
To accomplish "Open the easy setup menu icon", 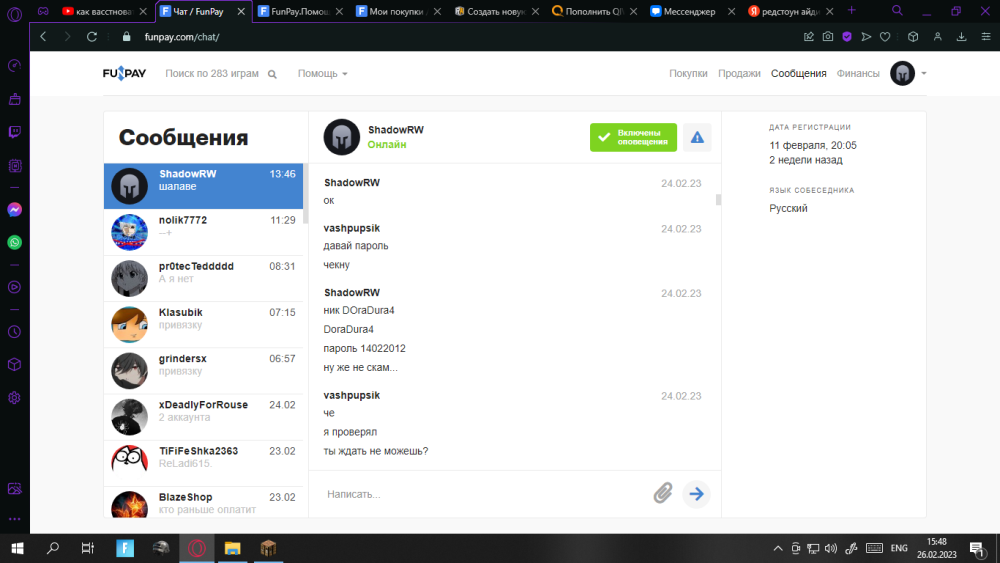I will coord(986,37).
